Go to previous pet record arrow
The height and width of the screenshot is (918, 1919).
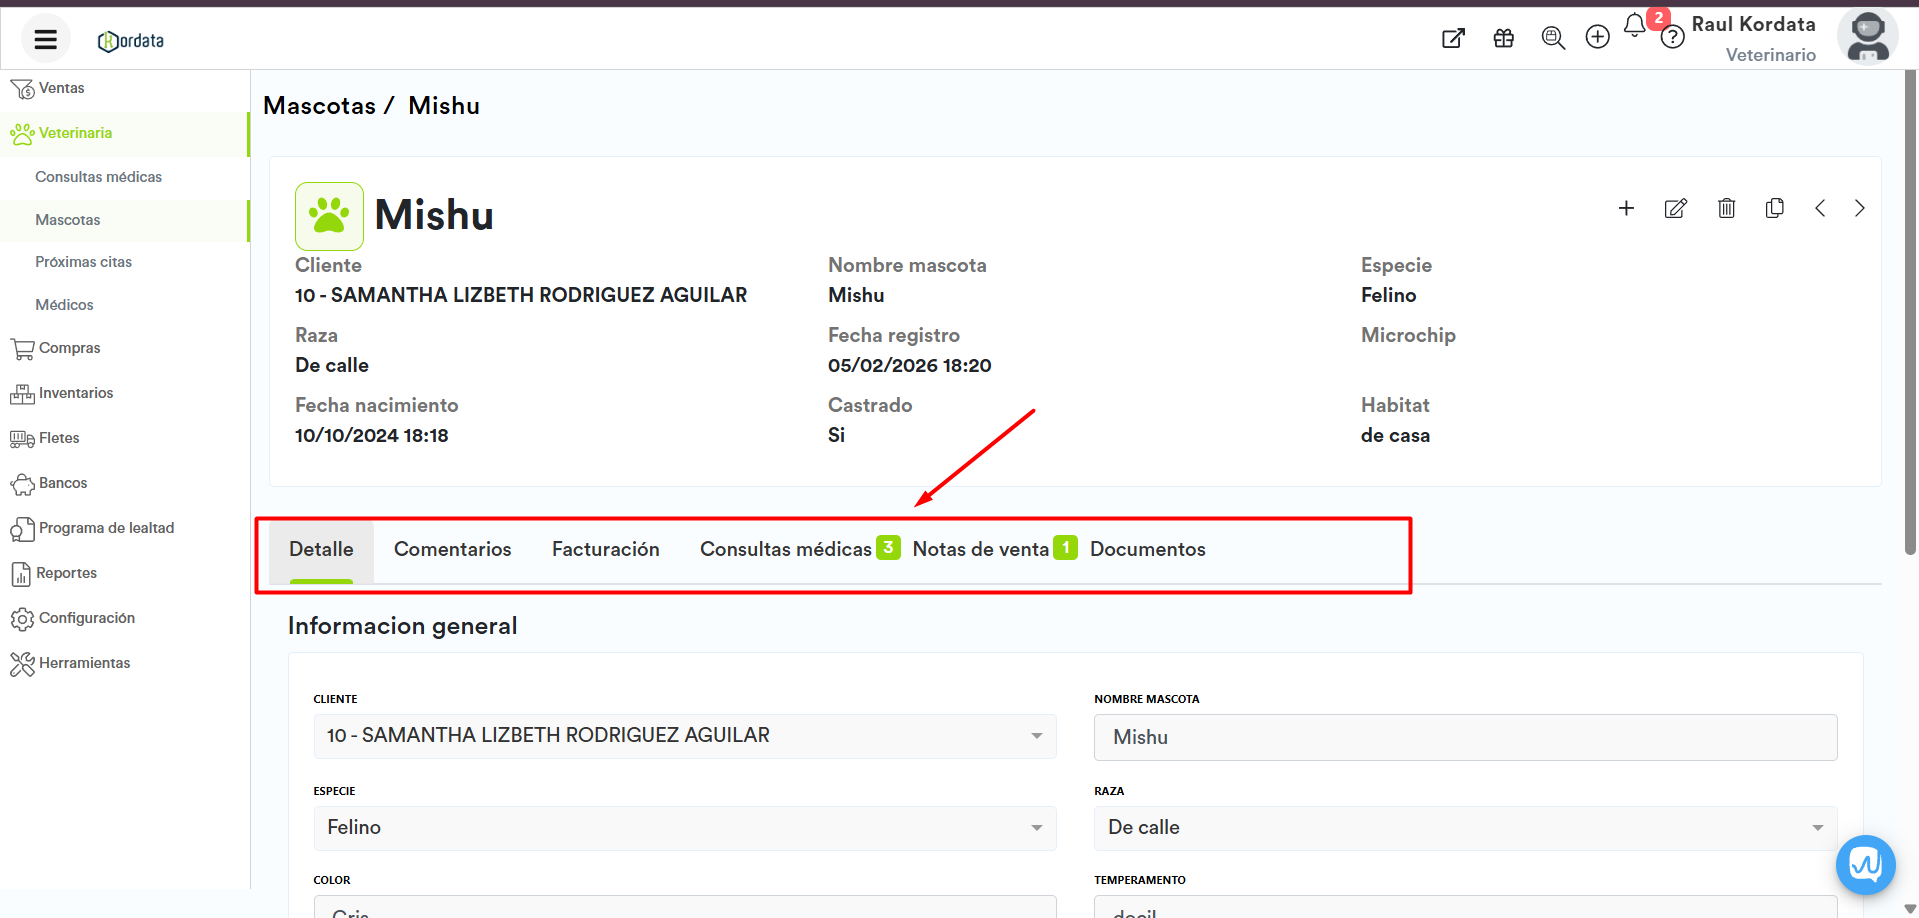pos(1820,208)
